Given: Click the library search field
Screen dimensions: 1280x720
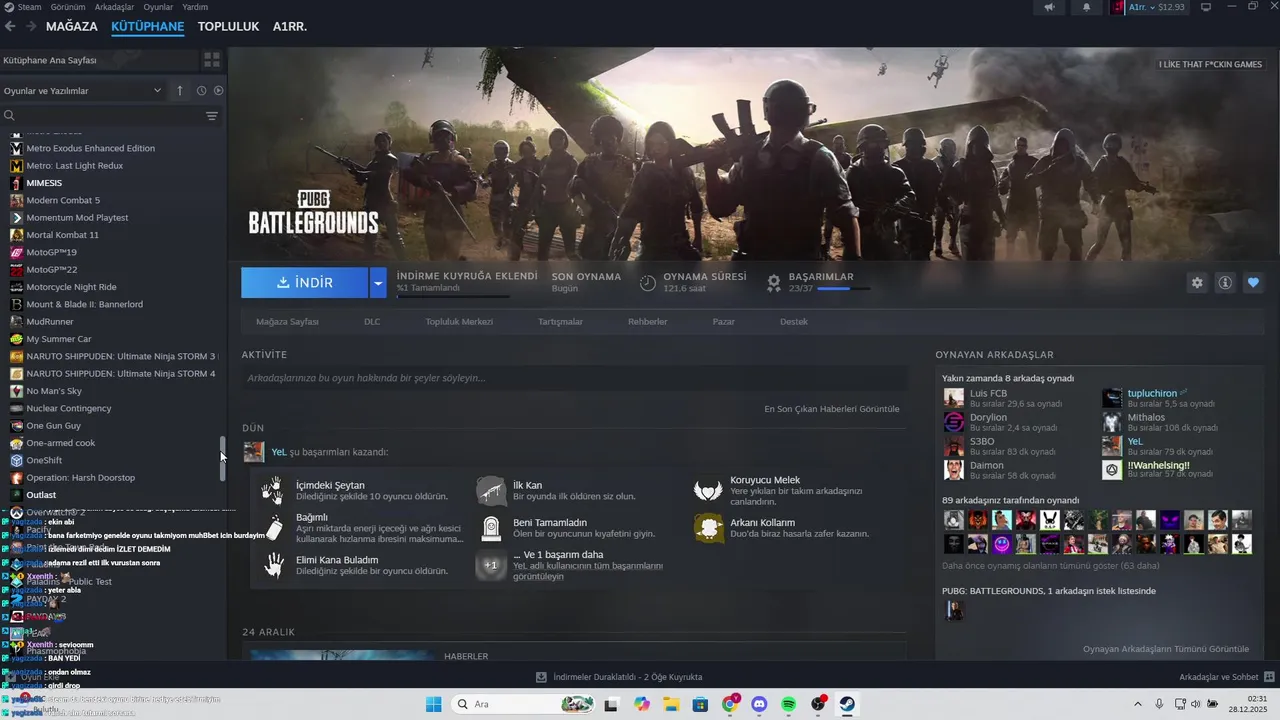Looking at the screenshot, I should [x=100, y=116].
